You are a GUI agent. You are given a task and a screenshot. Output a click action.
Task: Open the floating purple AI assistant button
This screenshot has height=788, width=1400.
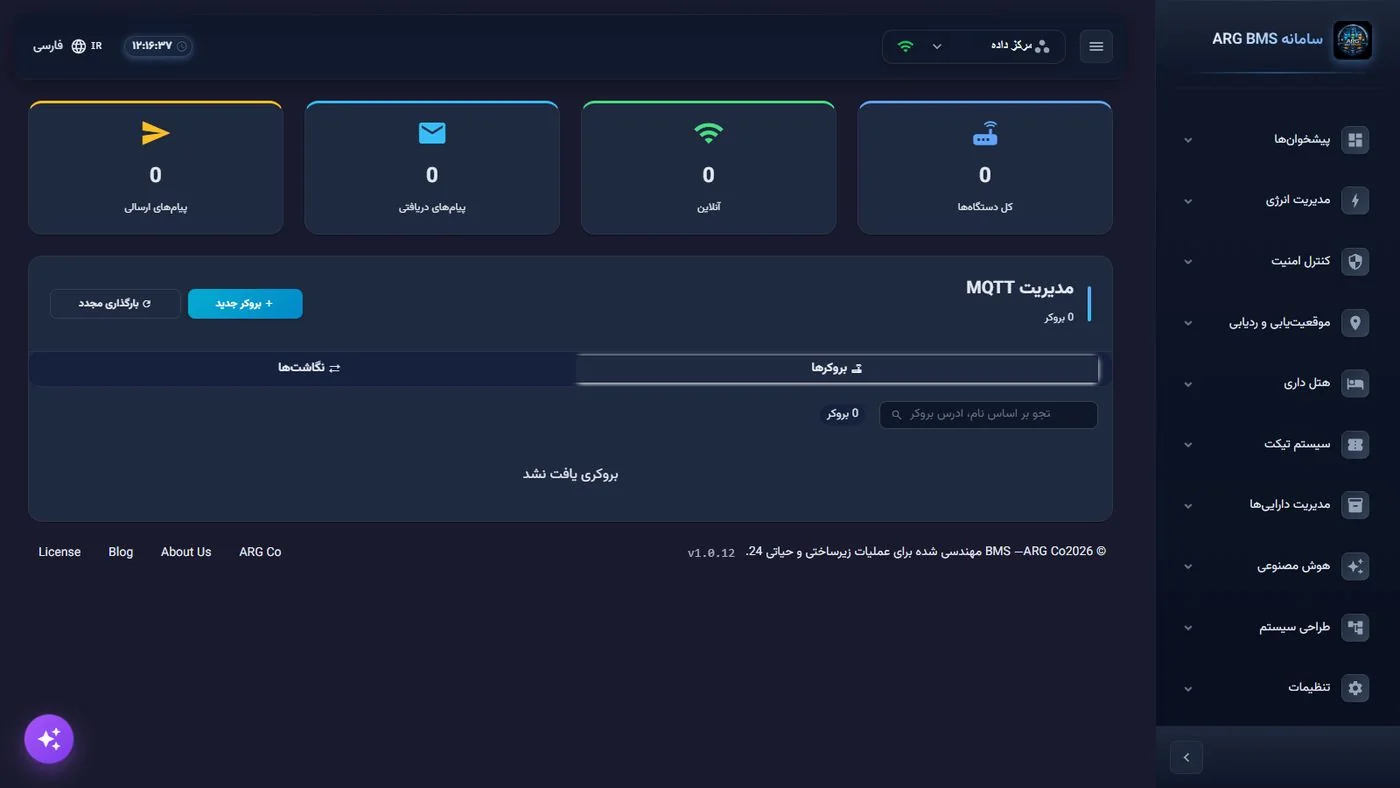coord(49,739)
